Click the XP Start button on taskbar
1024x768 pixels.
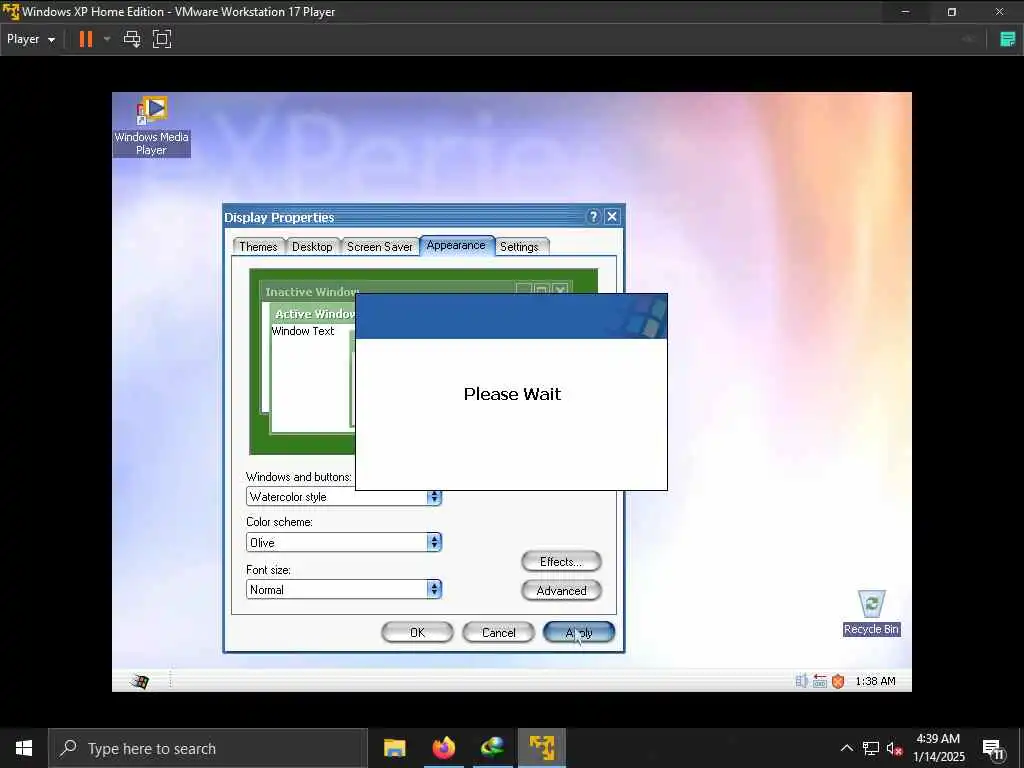click(139, 681)
